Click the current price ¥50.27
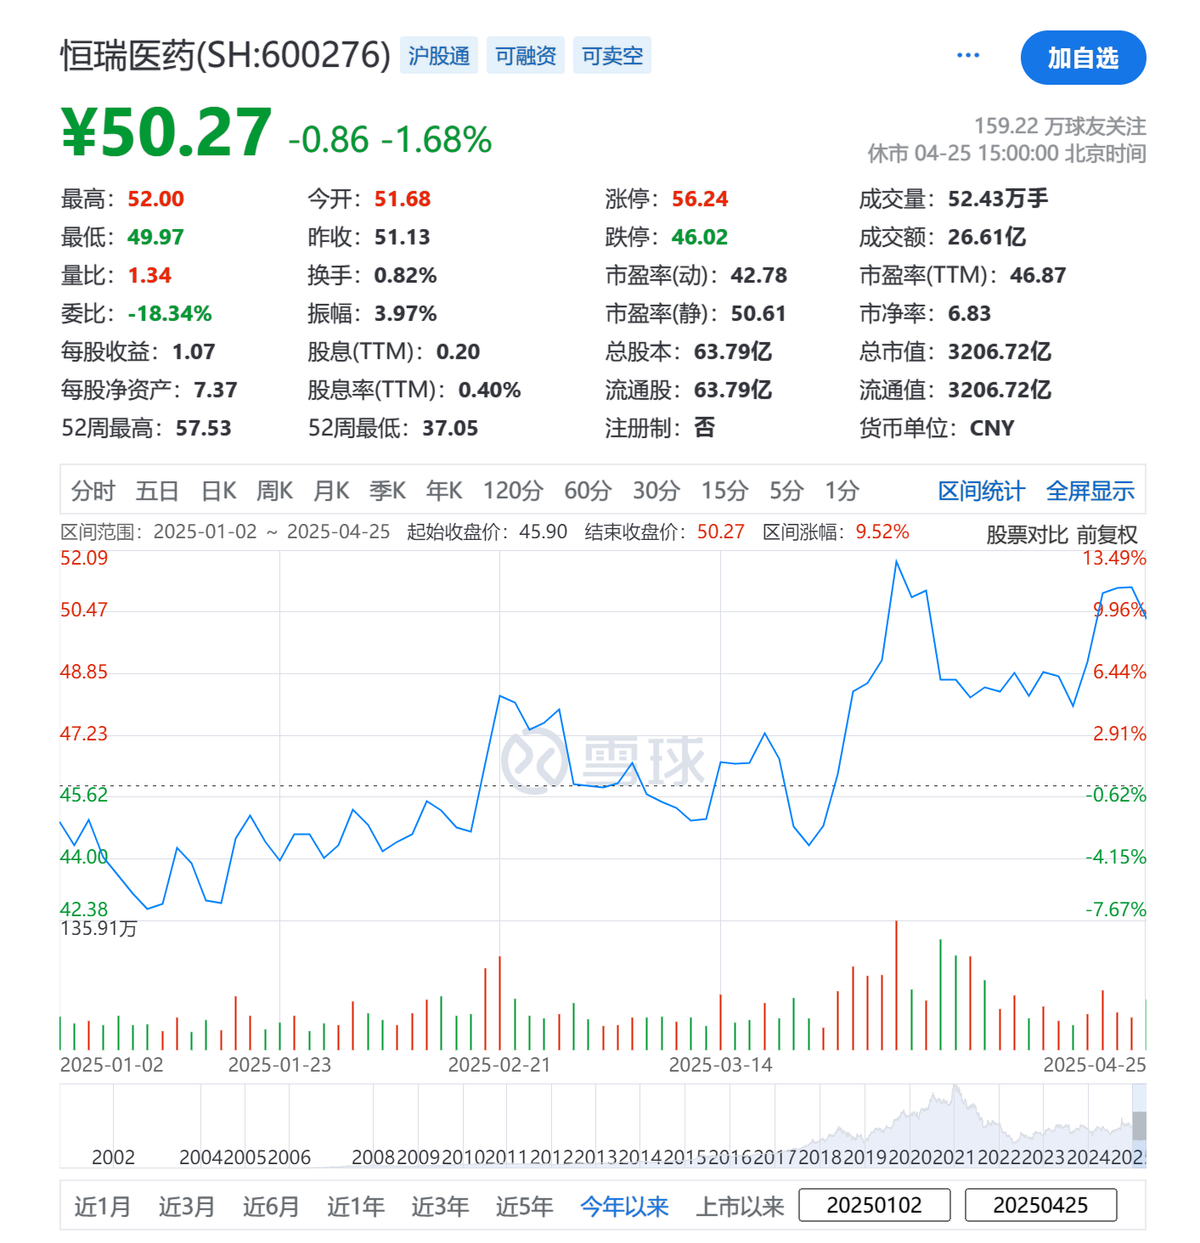Viewport: 1200px width, 1243px height. point(166,132)
